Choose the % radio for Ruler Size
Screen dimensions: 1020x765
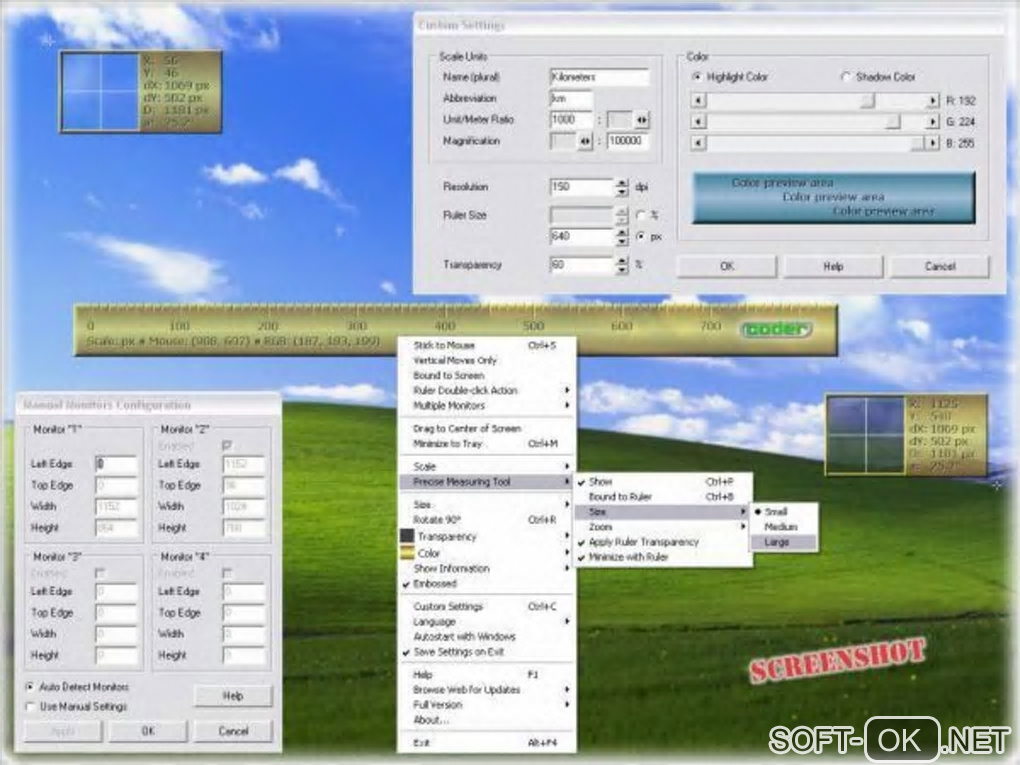coord(640,215)
